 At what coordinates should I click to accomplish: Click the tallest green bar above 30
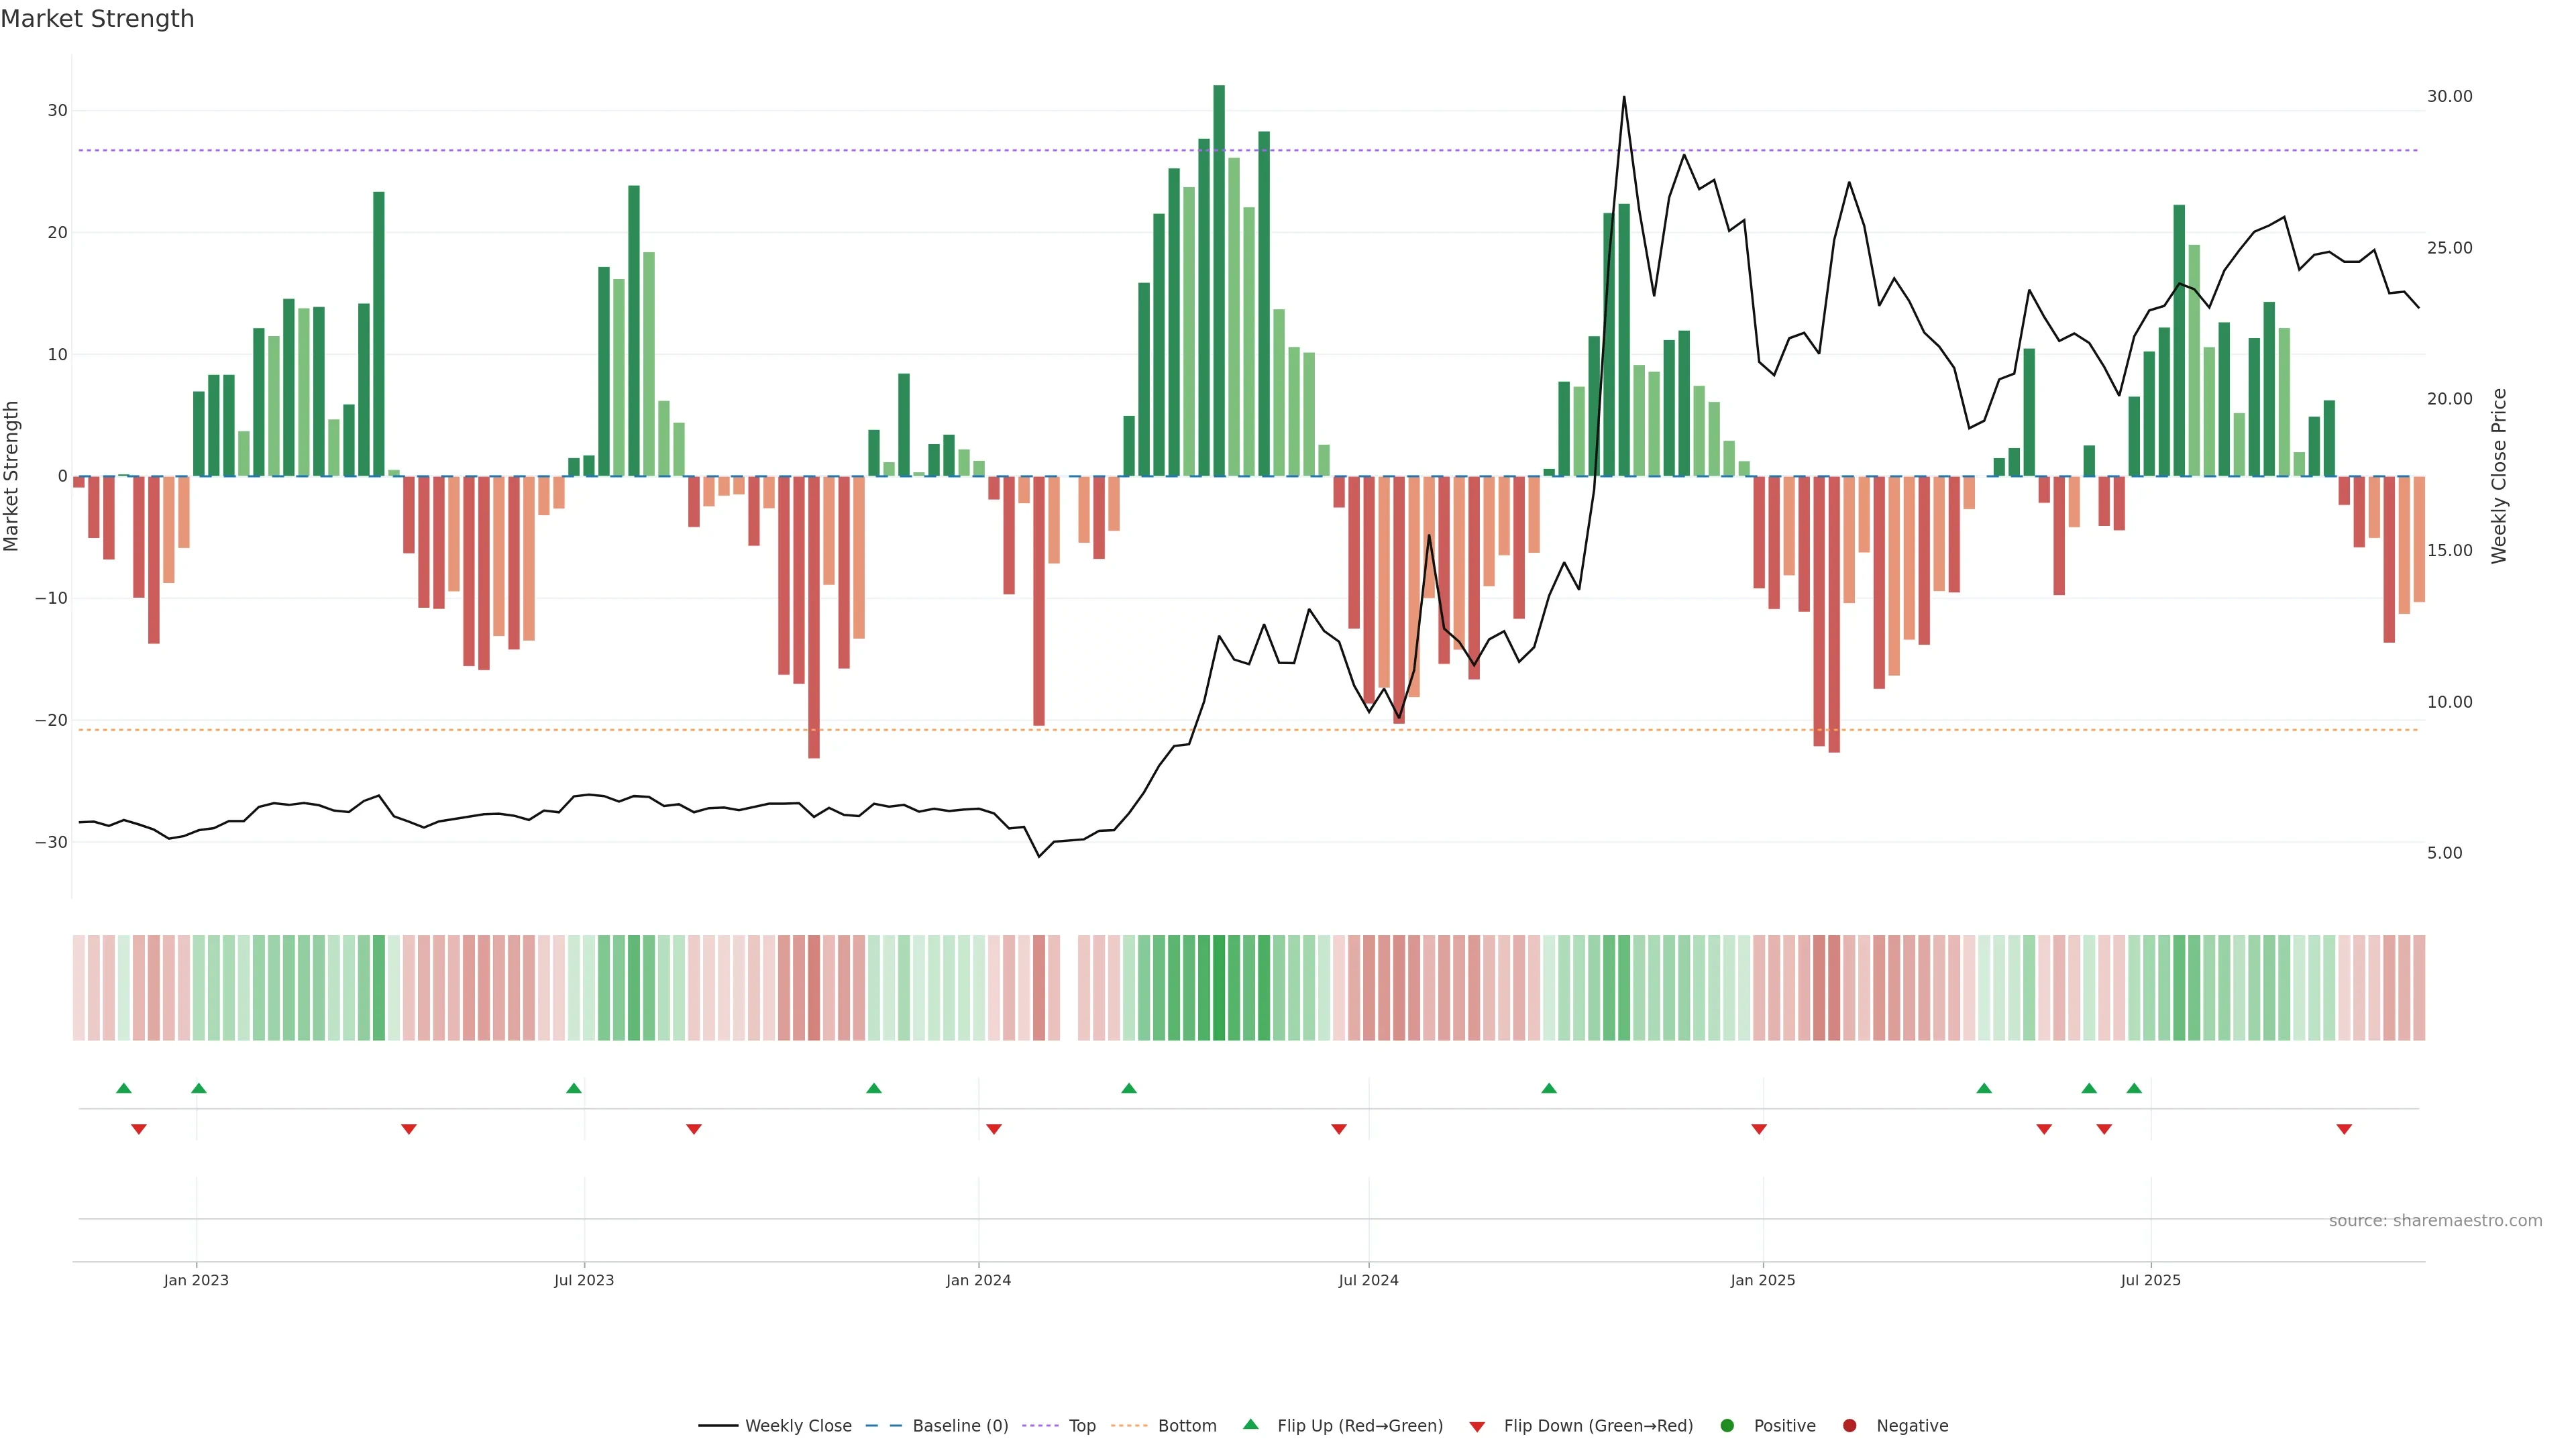(1219, 280)
